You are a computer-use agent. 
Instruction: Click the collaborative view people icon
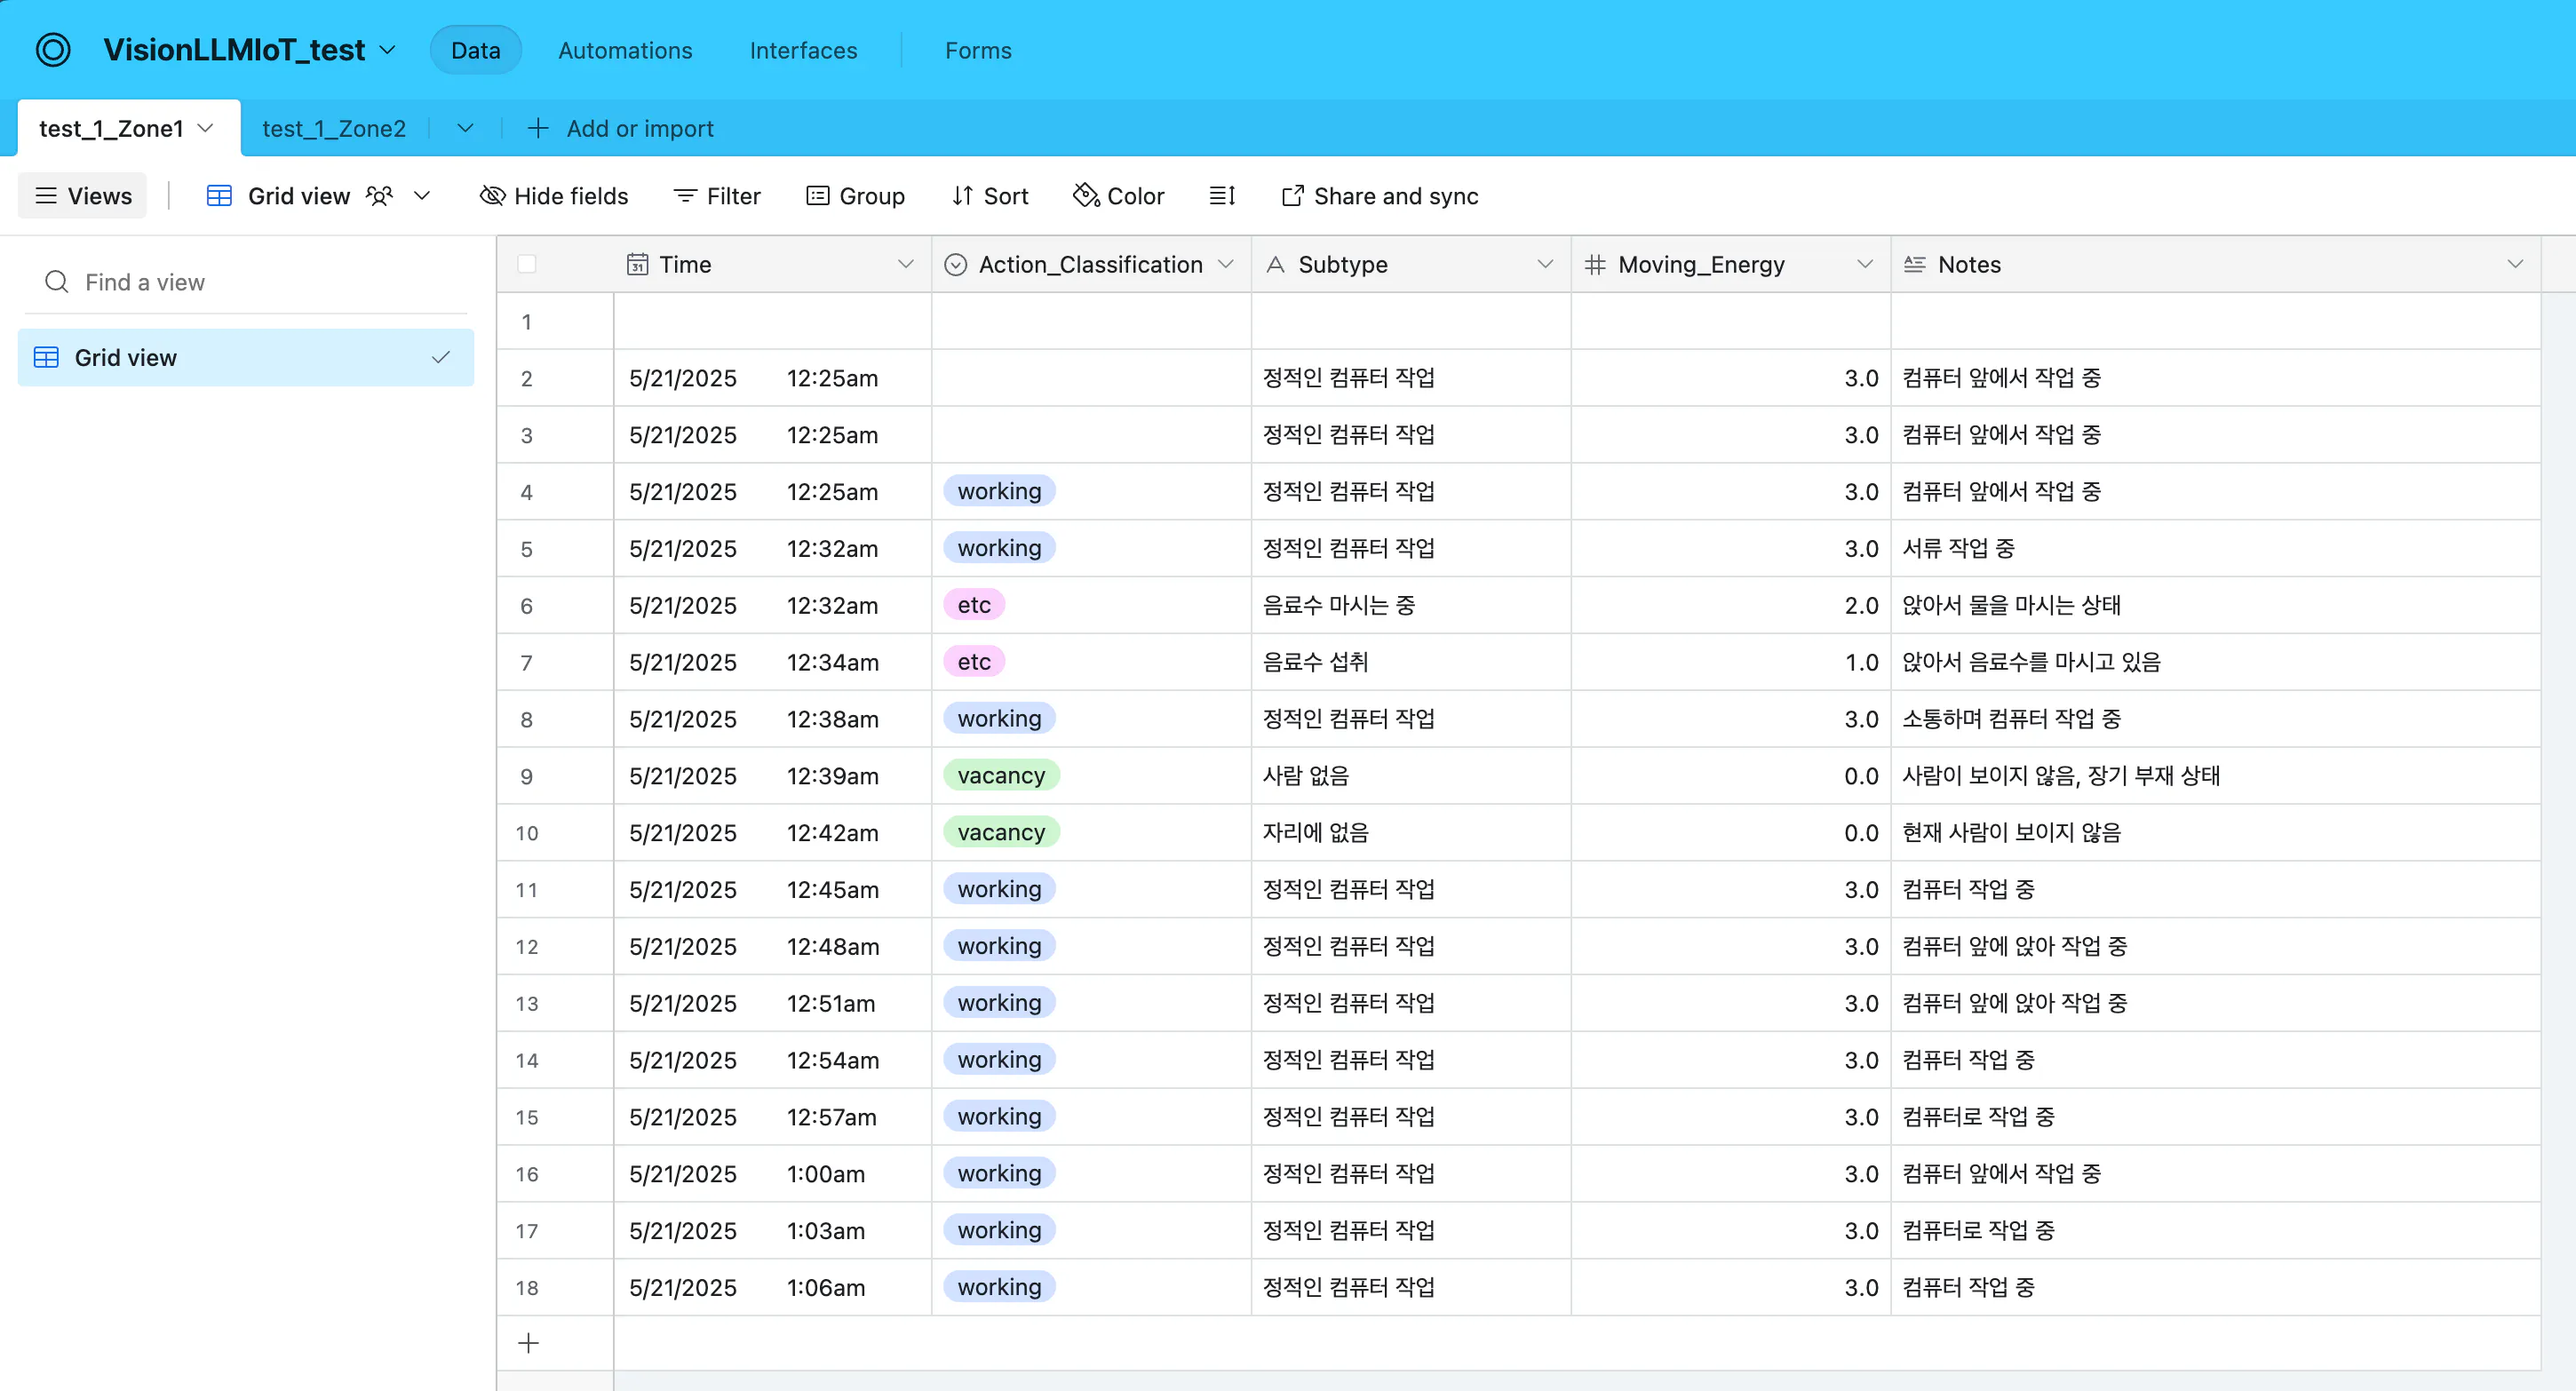click(x=379, y=196)
